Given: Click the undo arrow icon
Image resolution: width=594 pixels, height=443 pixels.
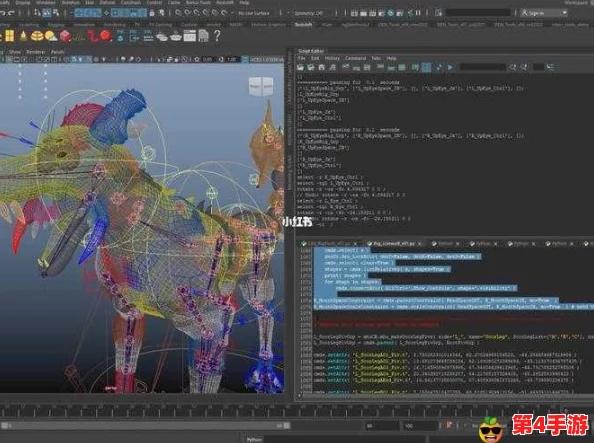Looking at the screenshot, I should pyautogui.click(x=2, y=13).
